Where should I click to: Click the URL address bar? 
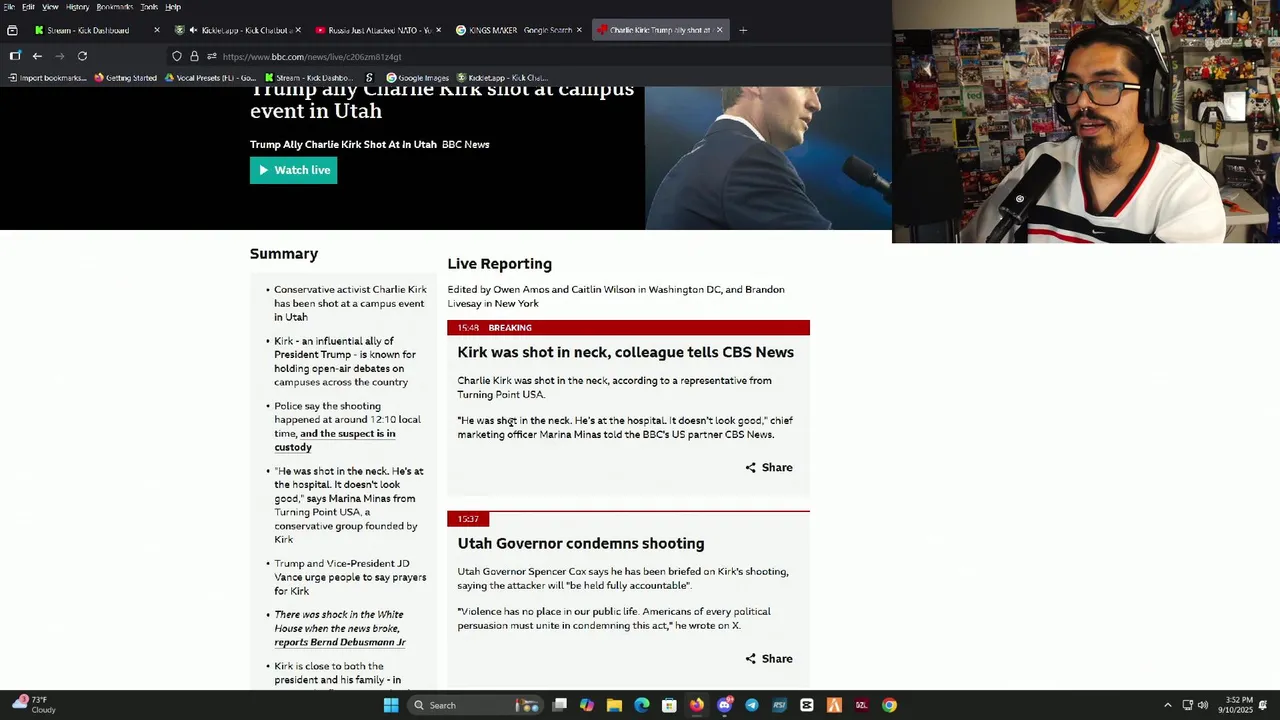coord(520,56)
